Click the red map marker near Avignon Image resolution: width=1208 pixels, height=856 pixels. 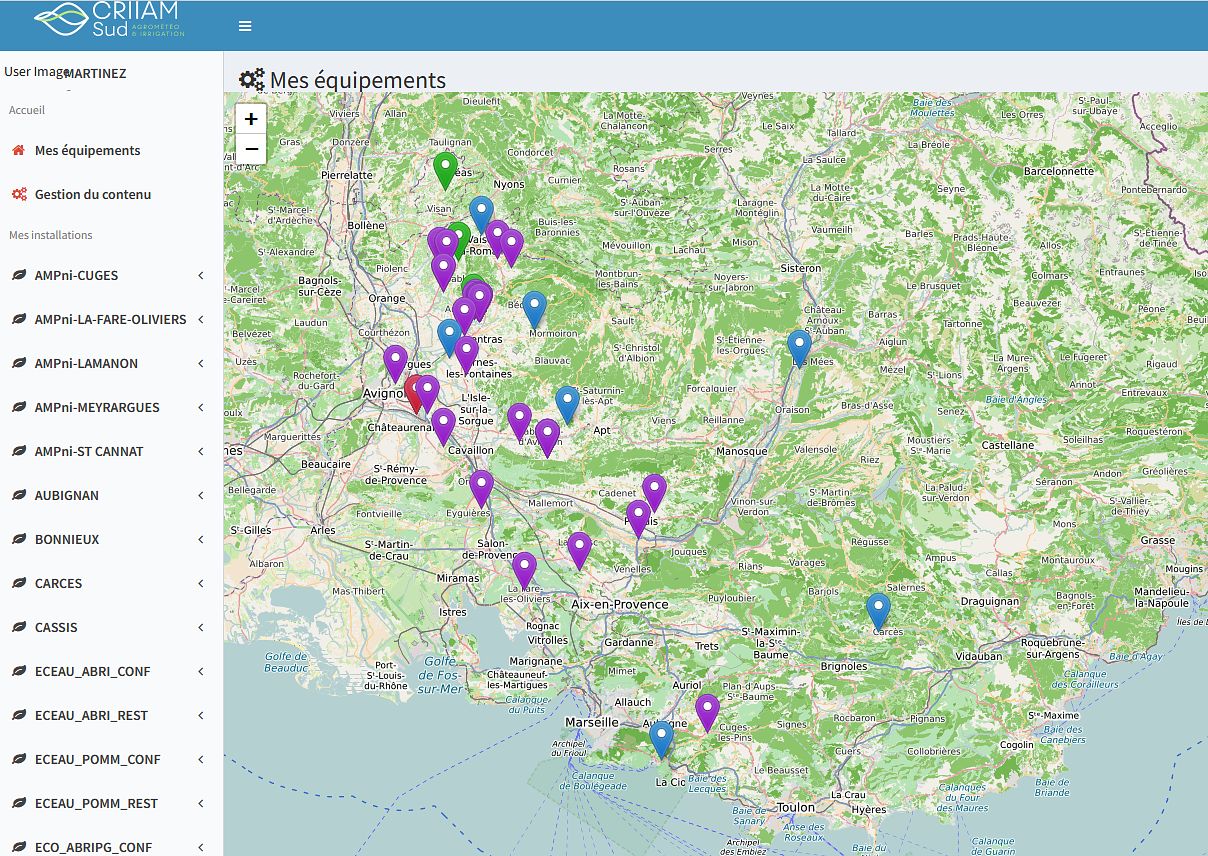(x=412, y=392)
